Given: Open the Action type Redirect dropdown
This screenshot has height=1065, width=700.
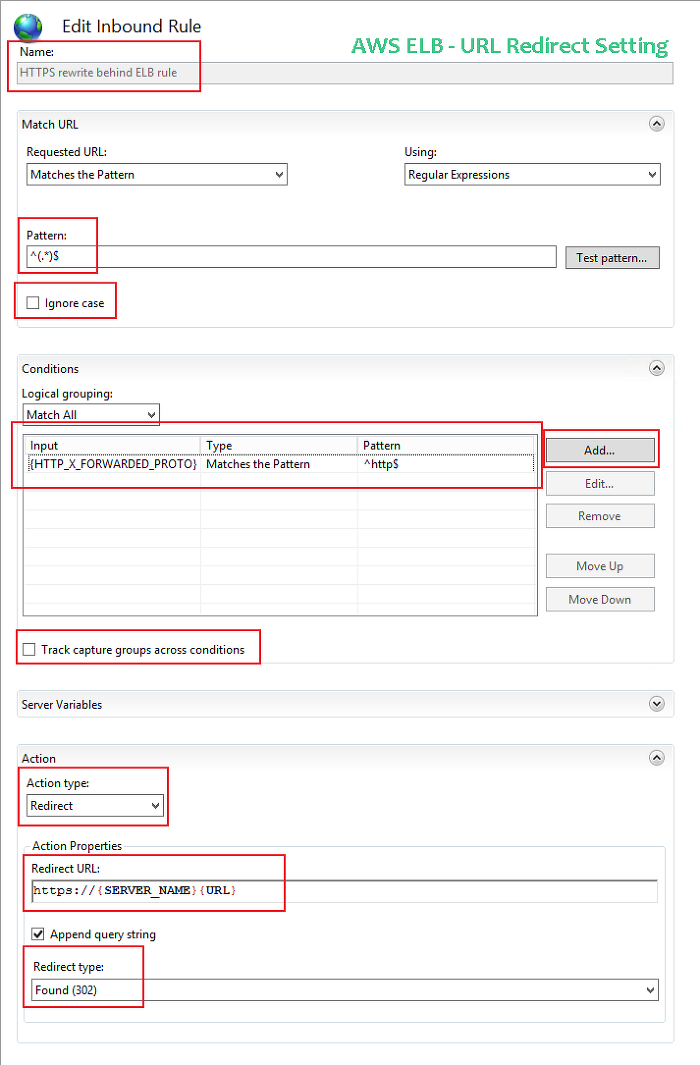Looking at the screenshot, I should tap(95, 806).
